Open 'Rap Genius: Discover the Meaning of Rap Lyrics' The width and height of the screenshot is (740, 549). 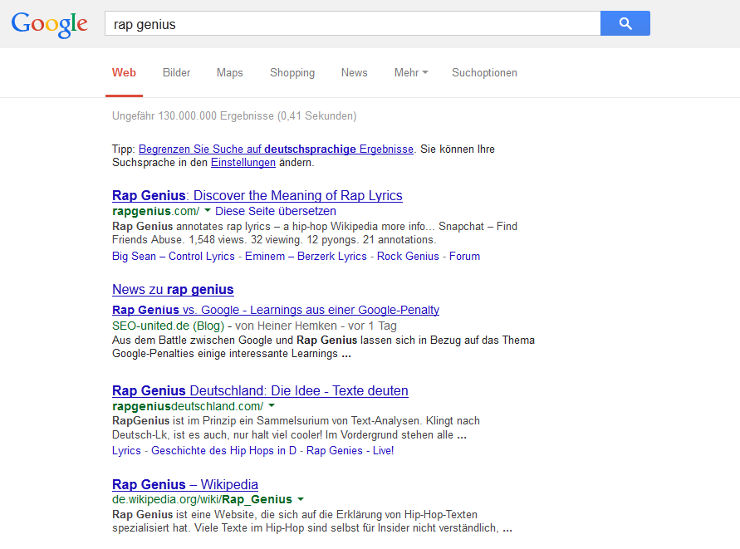(x=257, y=195)
